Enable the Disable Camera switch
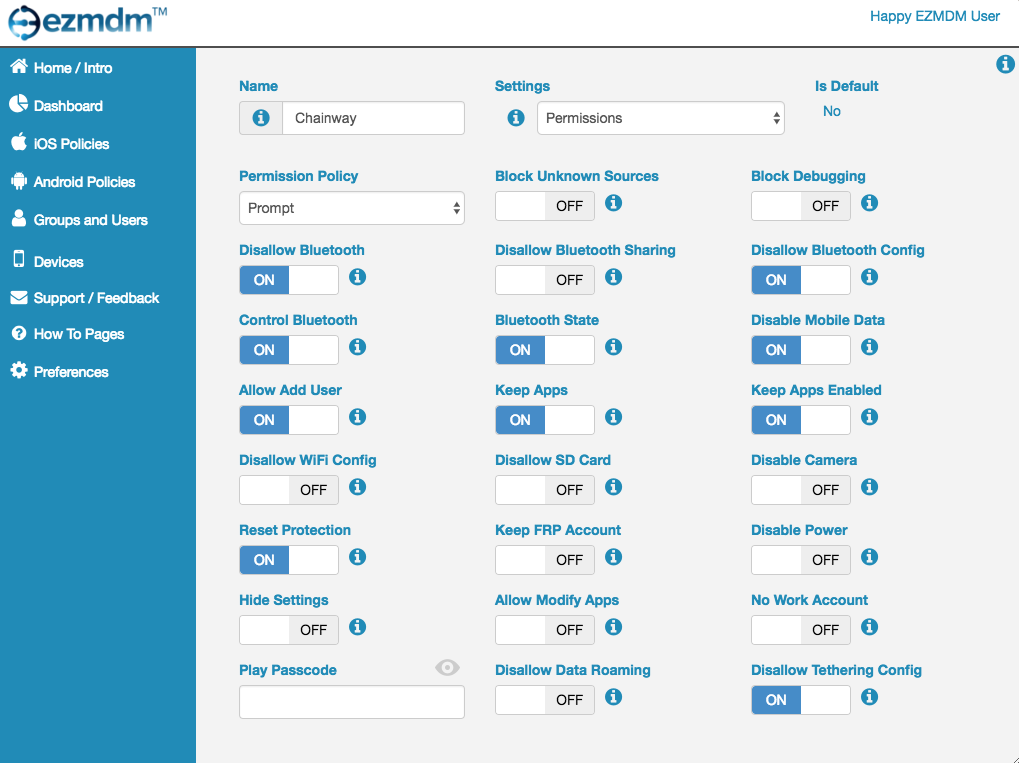1019x763 pixels. [801, 490]
